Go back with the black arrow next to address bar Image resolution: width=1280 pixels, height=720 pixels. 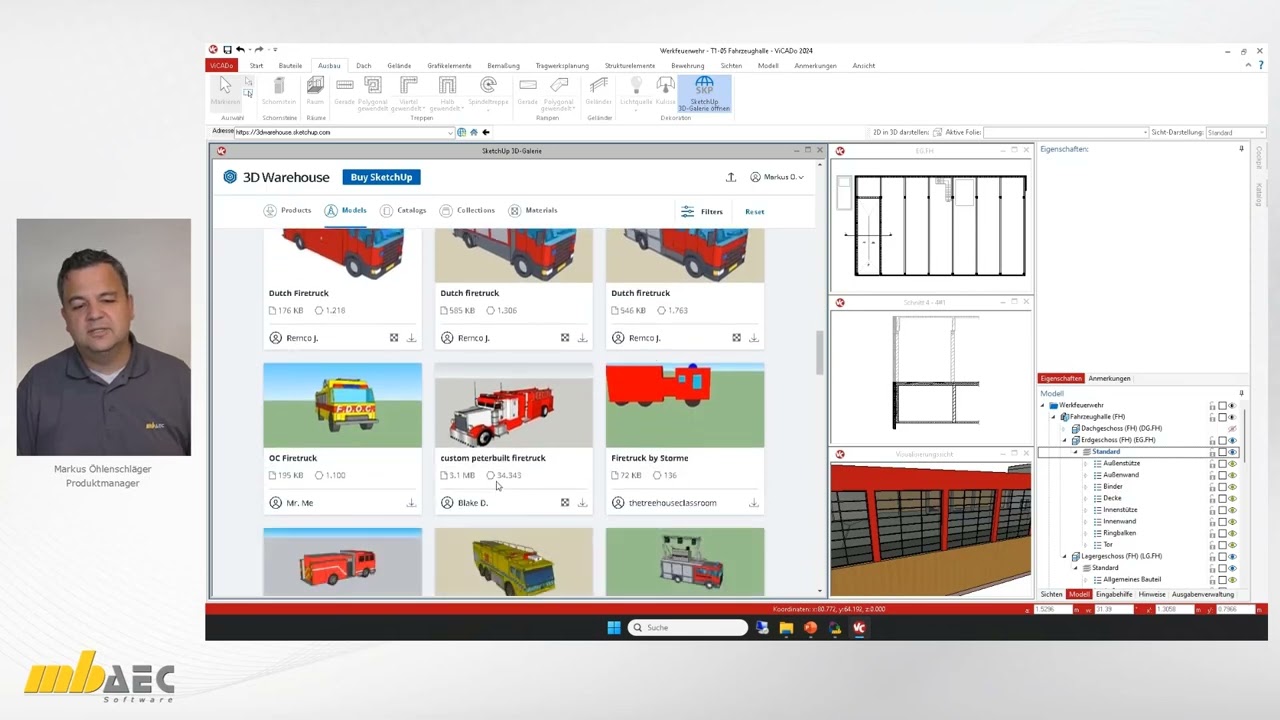[x=486, y=132]
